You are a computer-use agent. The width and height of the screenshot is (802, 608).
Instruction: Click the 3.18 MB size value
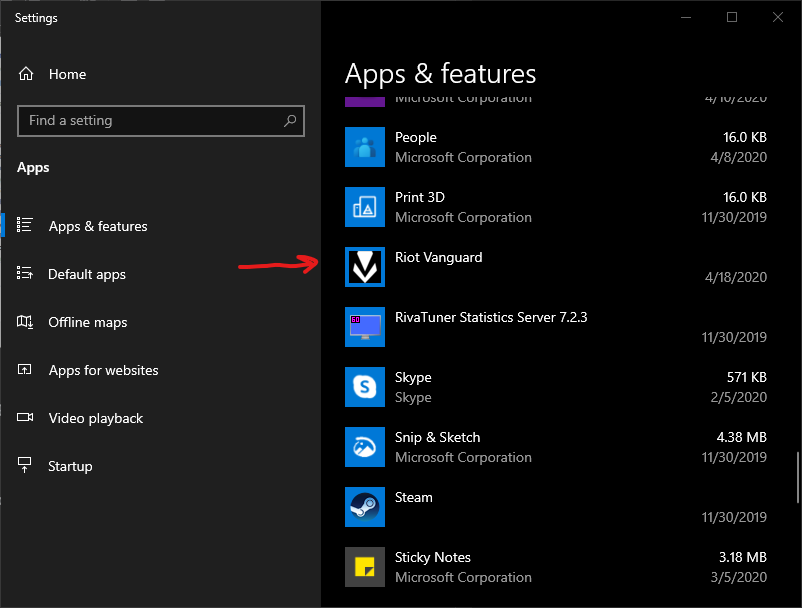tap(743, 557)
